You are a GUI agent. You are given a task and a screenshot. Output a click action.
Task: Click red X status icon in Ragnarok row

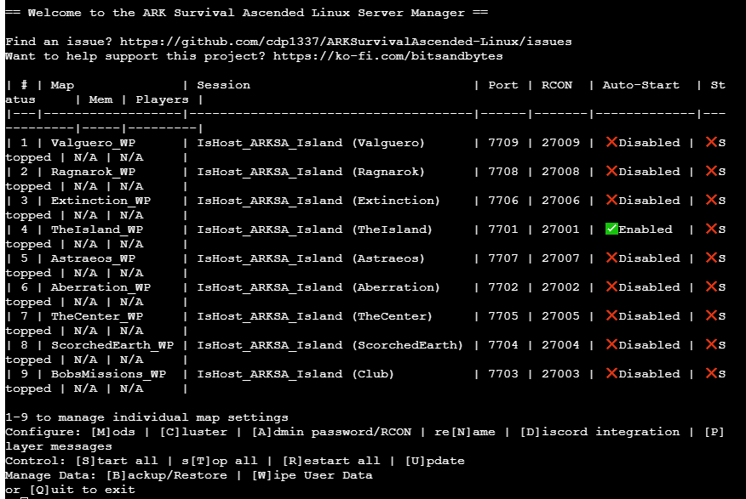(711, 172)
